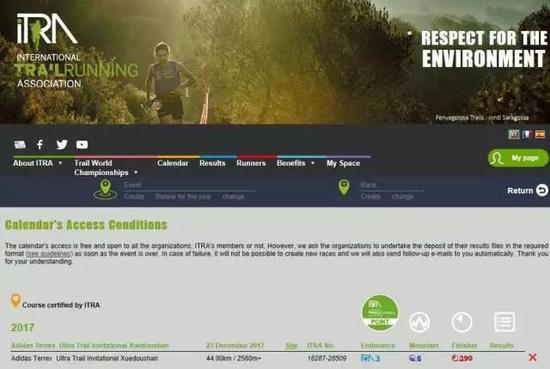Click the Mountain level round icon
This screenshot has width=550, height=369.
click(x=419, y=322)
